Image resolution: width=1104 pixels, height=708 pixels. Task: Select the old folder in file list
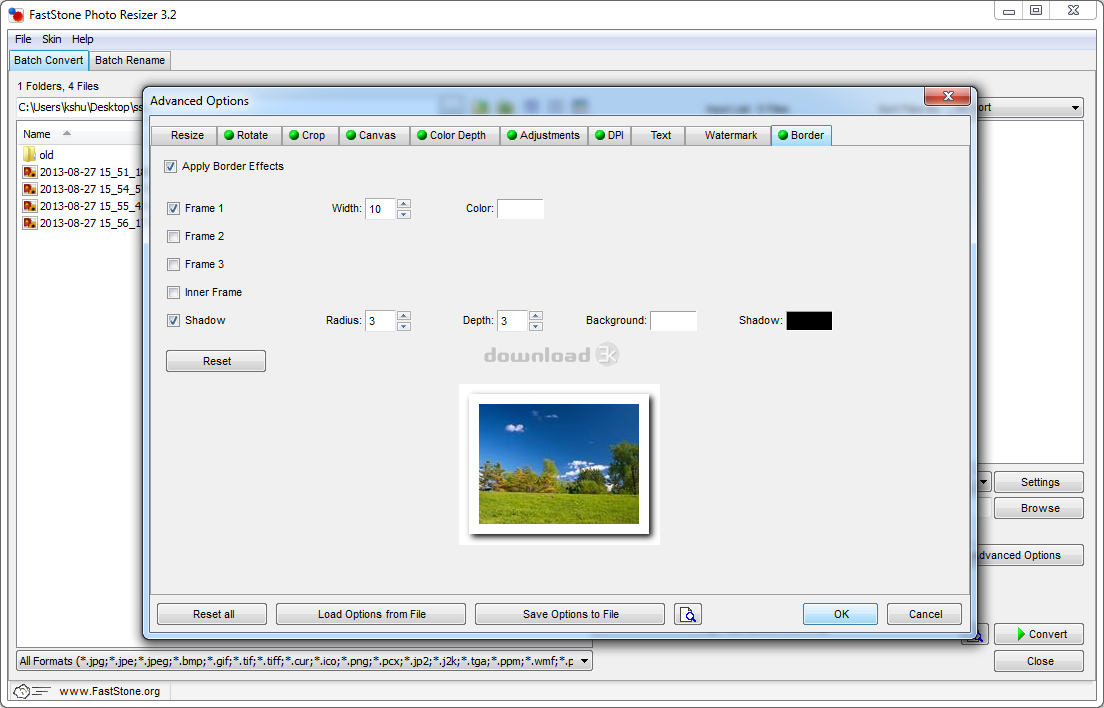46,155
